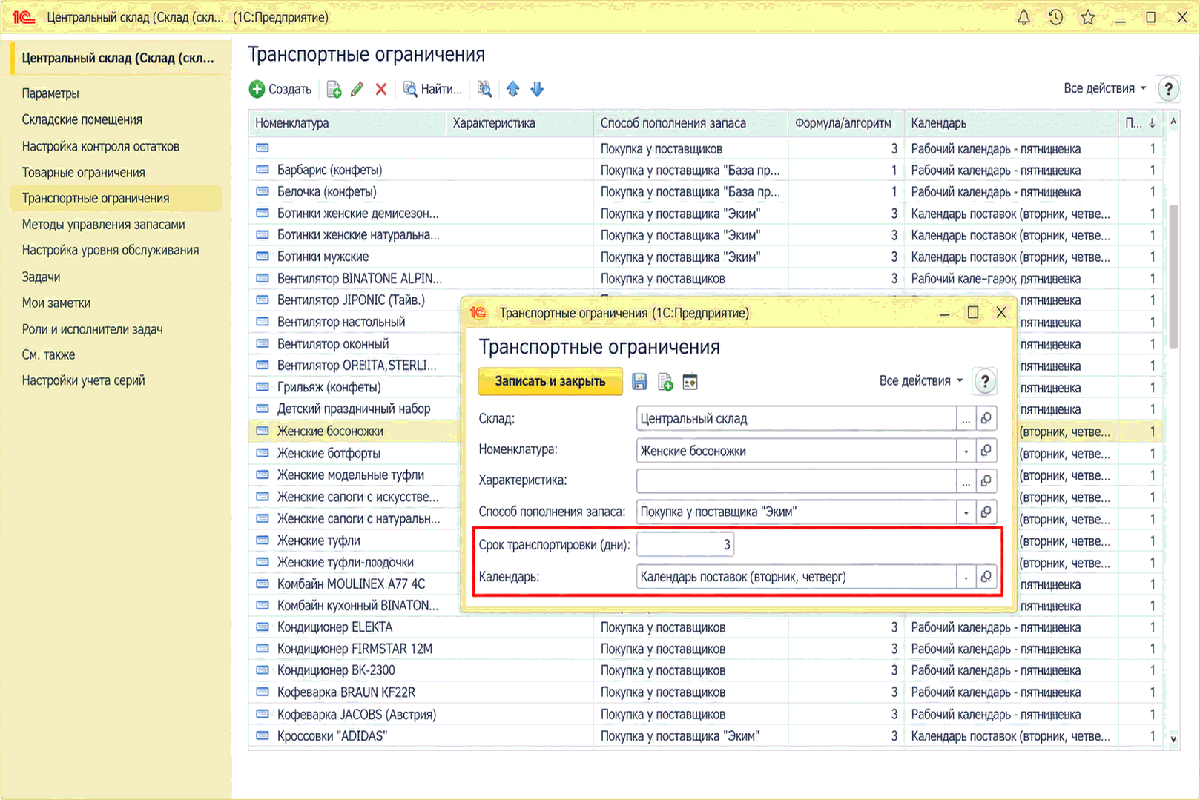Click the floppy disk save icon in the dialog
Screen dimensions: 1200x800
640,381
